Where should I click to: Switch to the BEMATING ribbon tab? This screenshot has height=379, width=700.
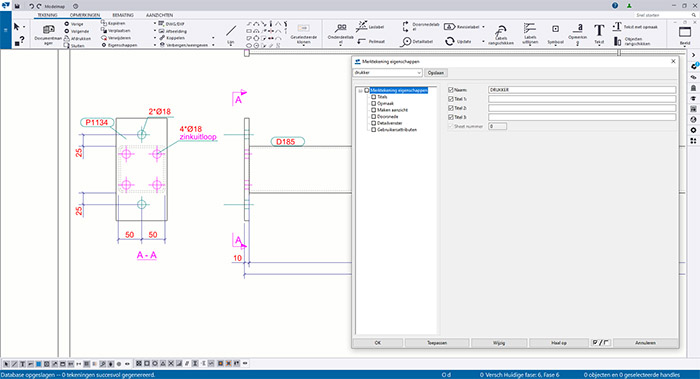click(x=123, y=15)
